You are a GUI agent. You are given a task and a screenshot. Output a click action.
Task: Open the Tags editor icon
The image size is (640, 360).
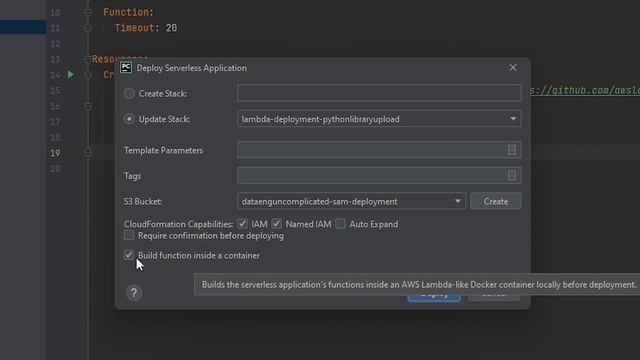(511, 176)
